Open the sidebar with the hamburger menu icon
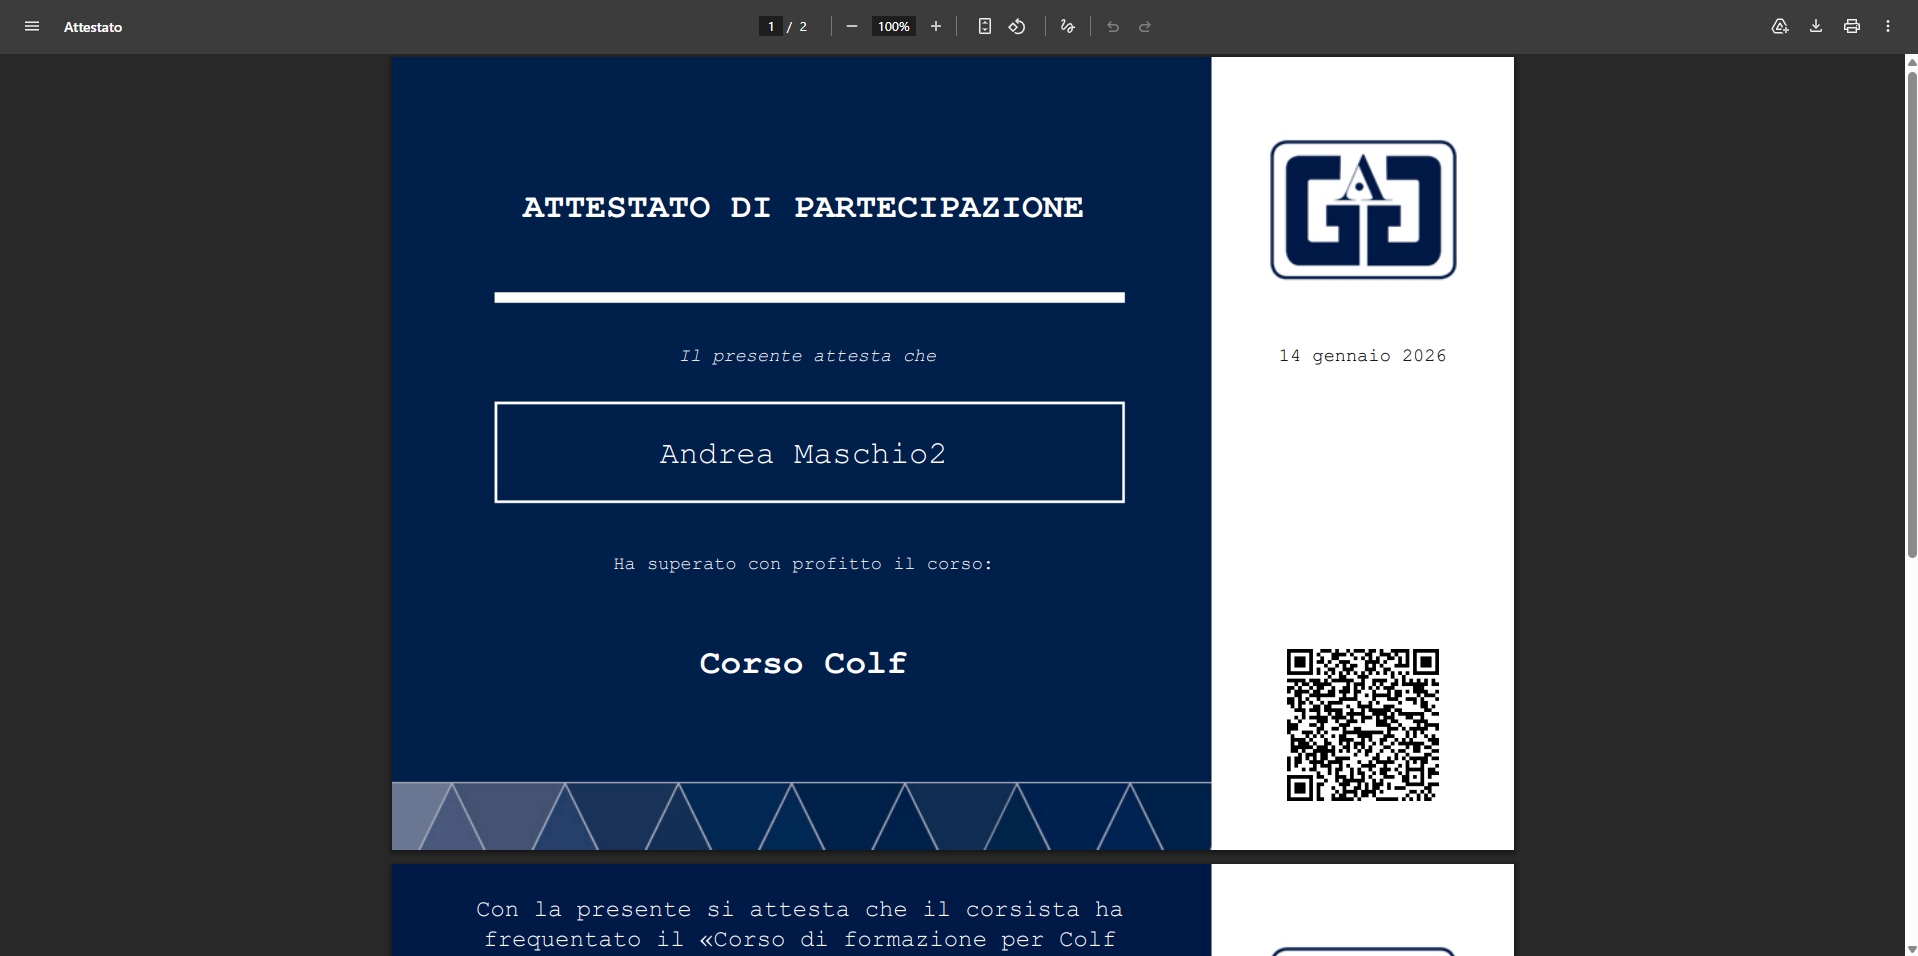This screenshot has width=1918, height=956. click(x=32, y=27)
